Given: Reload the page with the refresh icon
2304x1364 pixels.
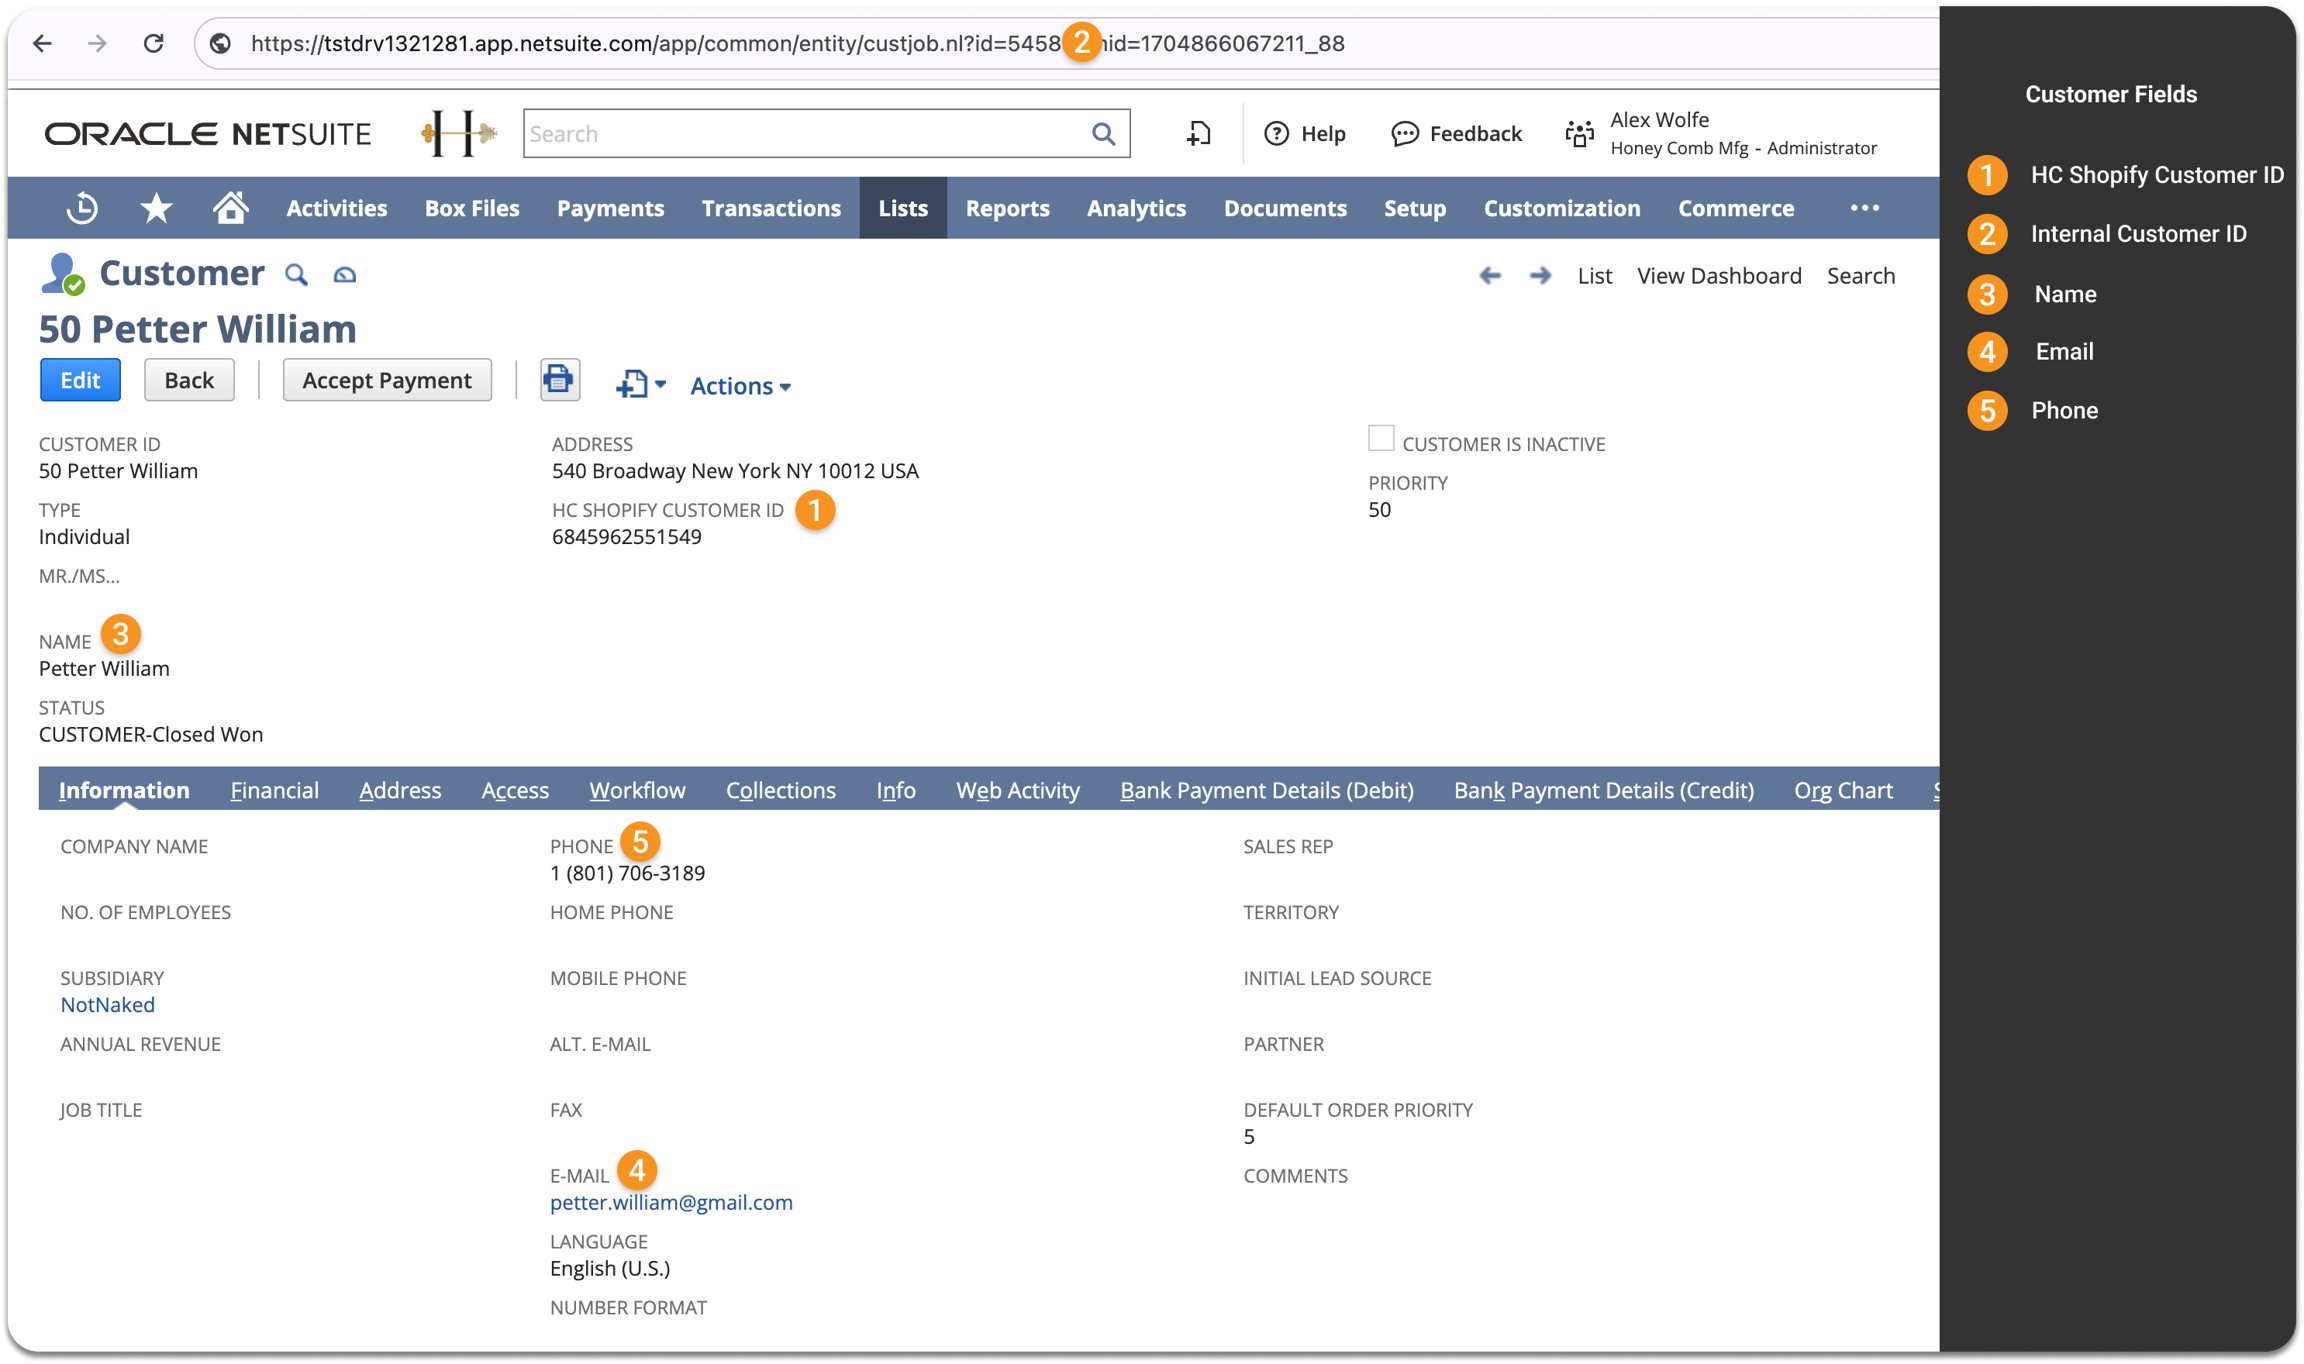Looking at the screenshot, I should click(153, 43).
